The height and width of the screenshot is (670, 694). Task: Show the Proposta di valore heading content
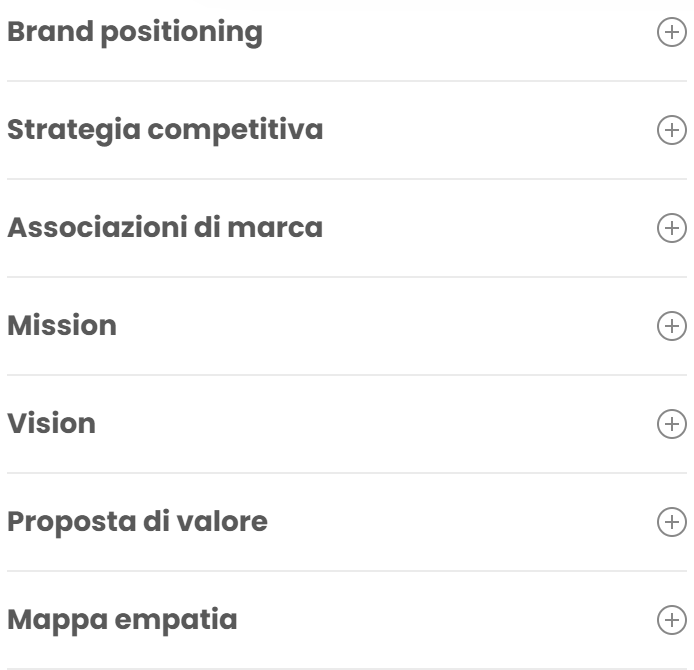click(138, 522)
